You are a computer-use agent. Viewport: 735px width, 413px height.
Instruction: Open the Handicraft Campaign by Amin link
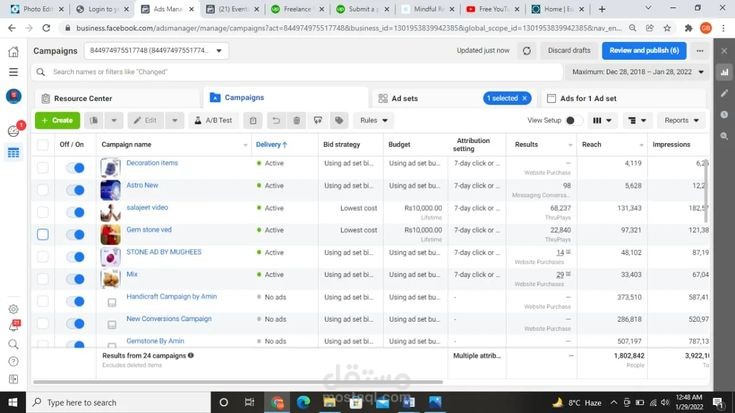[172, 296]
